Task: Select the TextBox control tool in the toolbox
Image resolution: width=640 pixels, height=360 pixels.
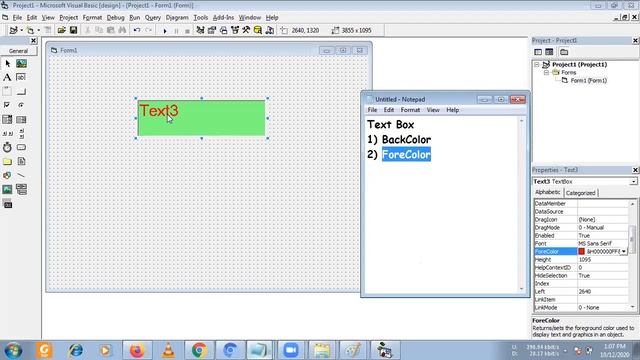Action: pyautogui.click(x=21, y=78)
